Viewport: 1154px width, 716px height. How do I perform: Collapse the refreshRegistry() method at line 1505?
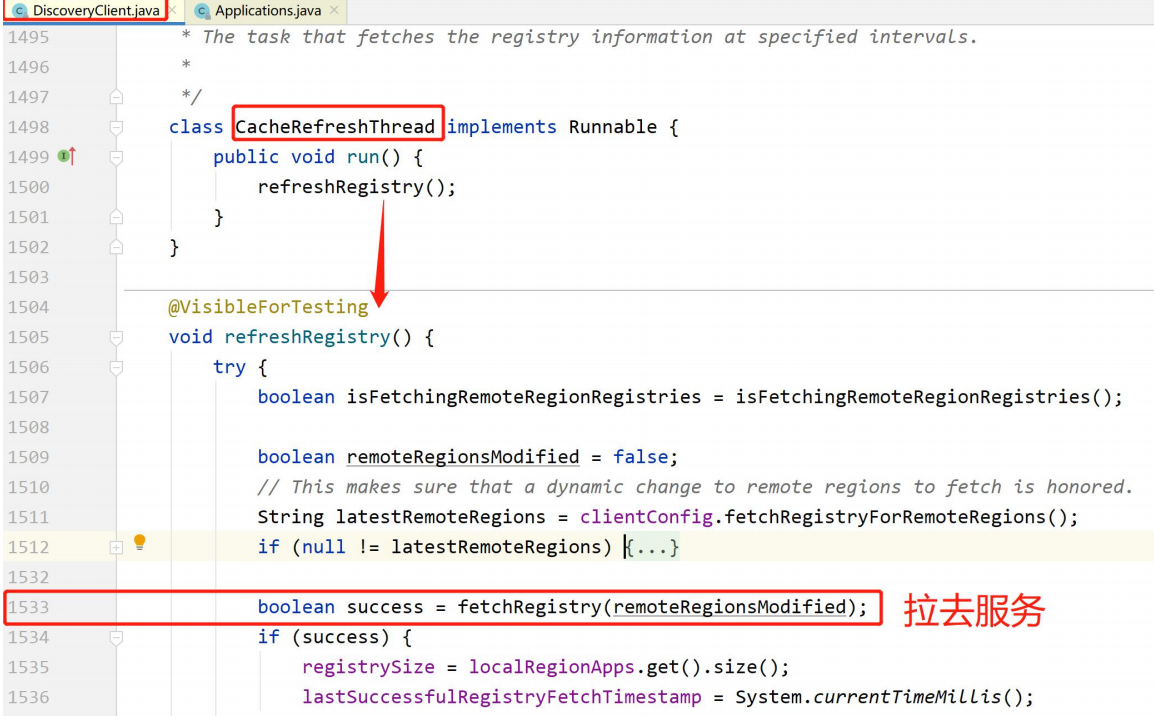[x=116, y=338]
